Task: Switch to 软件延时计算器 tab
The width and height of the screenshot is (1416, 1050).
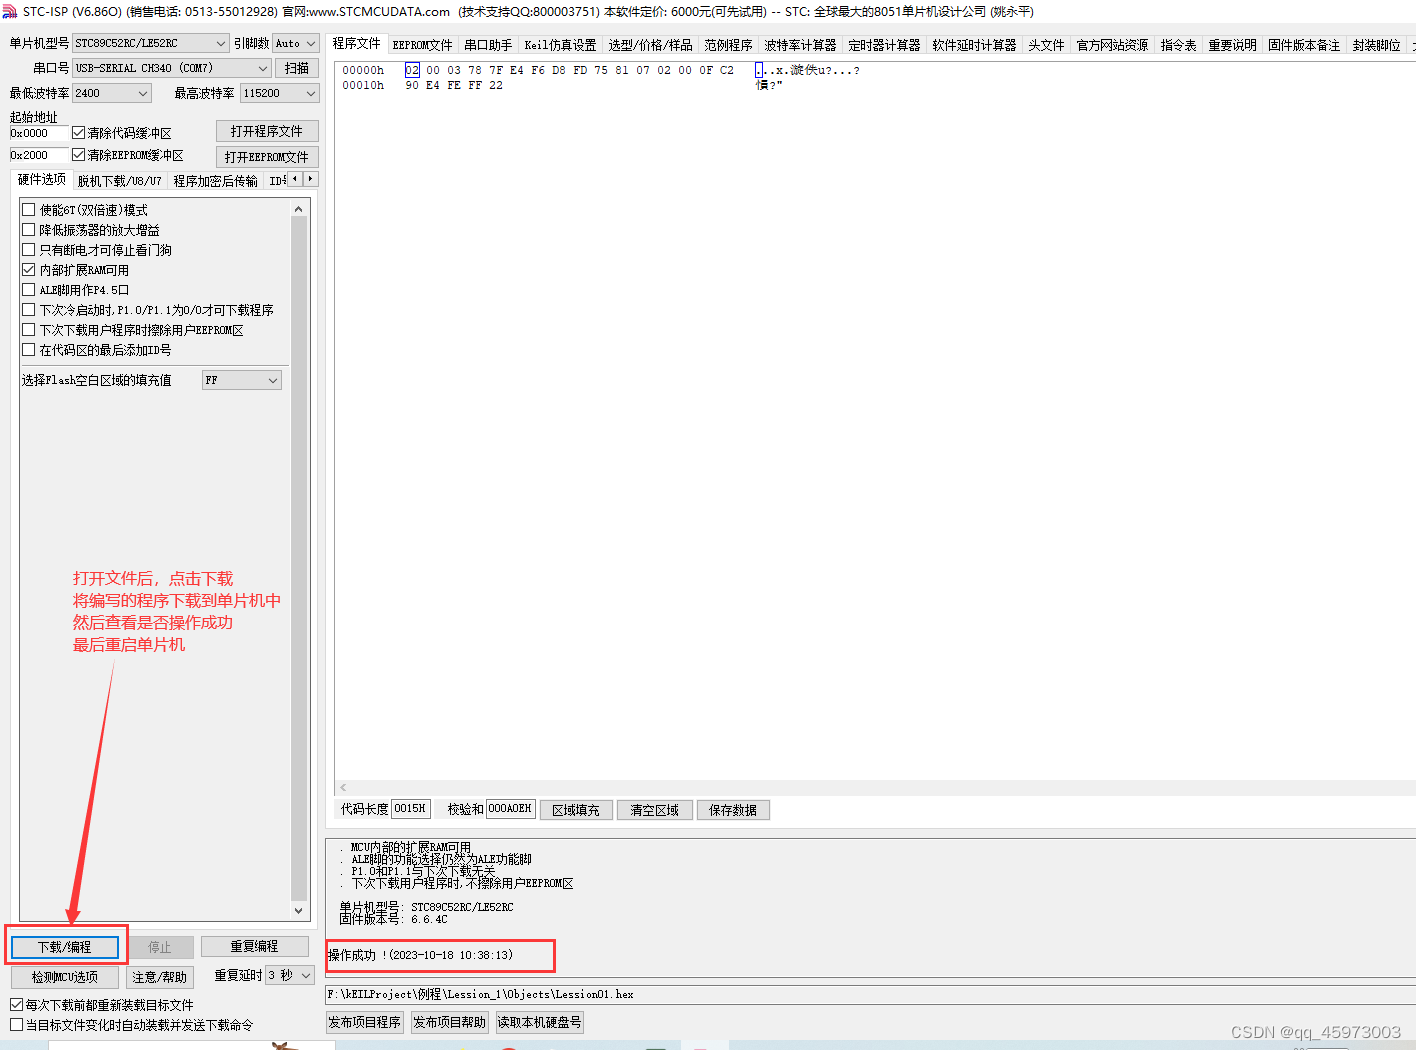Action: 974,45
